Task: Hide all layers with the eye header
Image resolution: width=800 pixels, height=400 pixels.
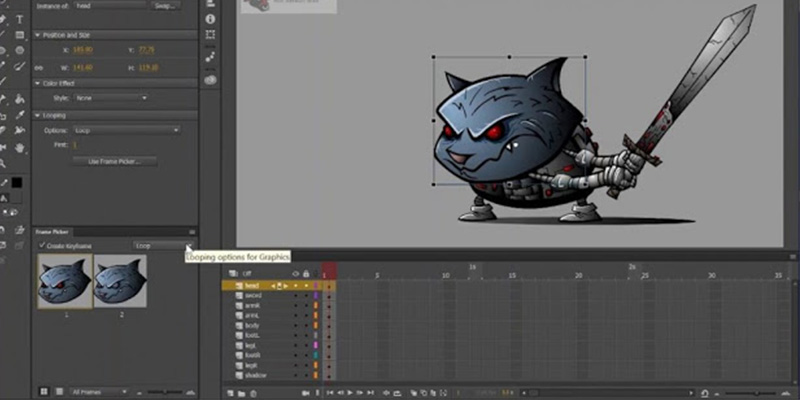Action: [x=295, y=273]
